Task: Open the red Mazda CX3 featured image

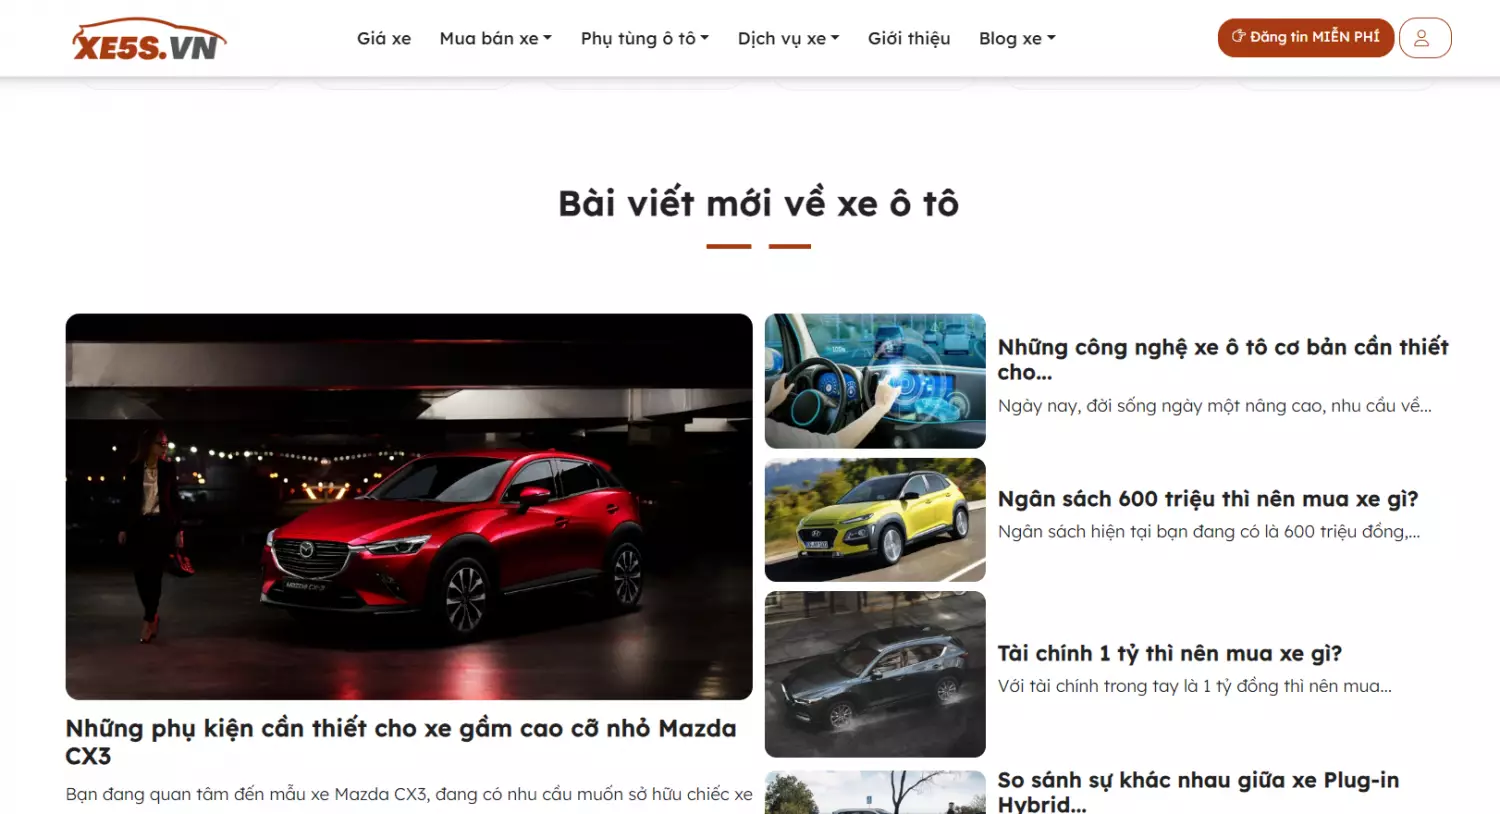Action: tap(409, 507)
